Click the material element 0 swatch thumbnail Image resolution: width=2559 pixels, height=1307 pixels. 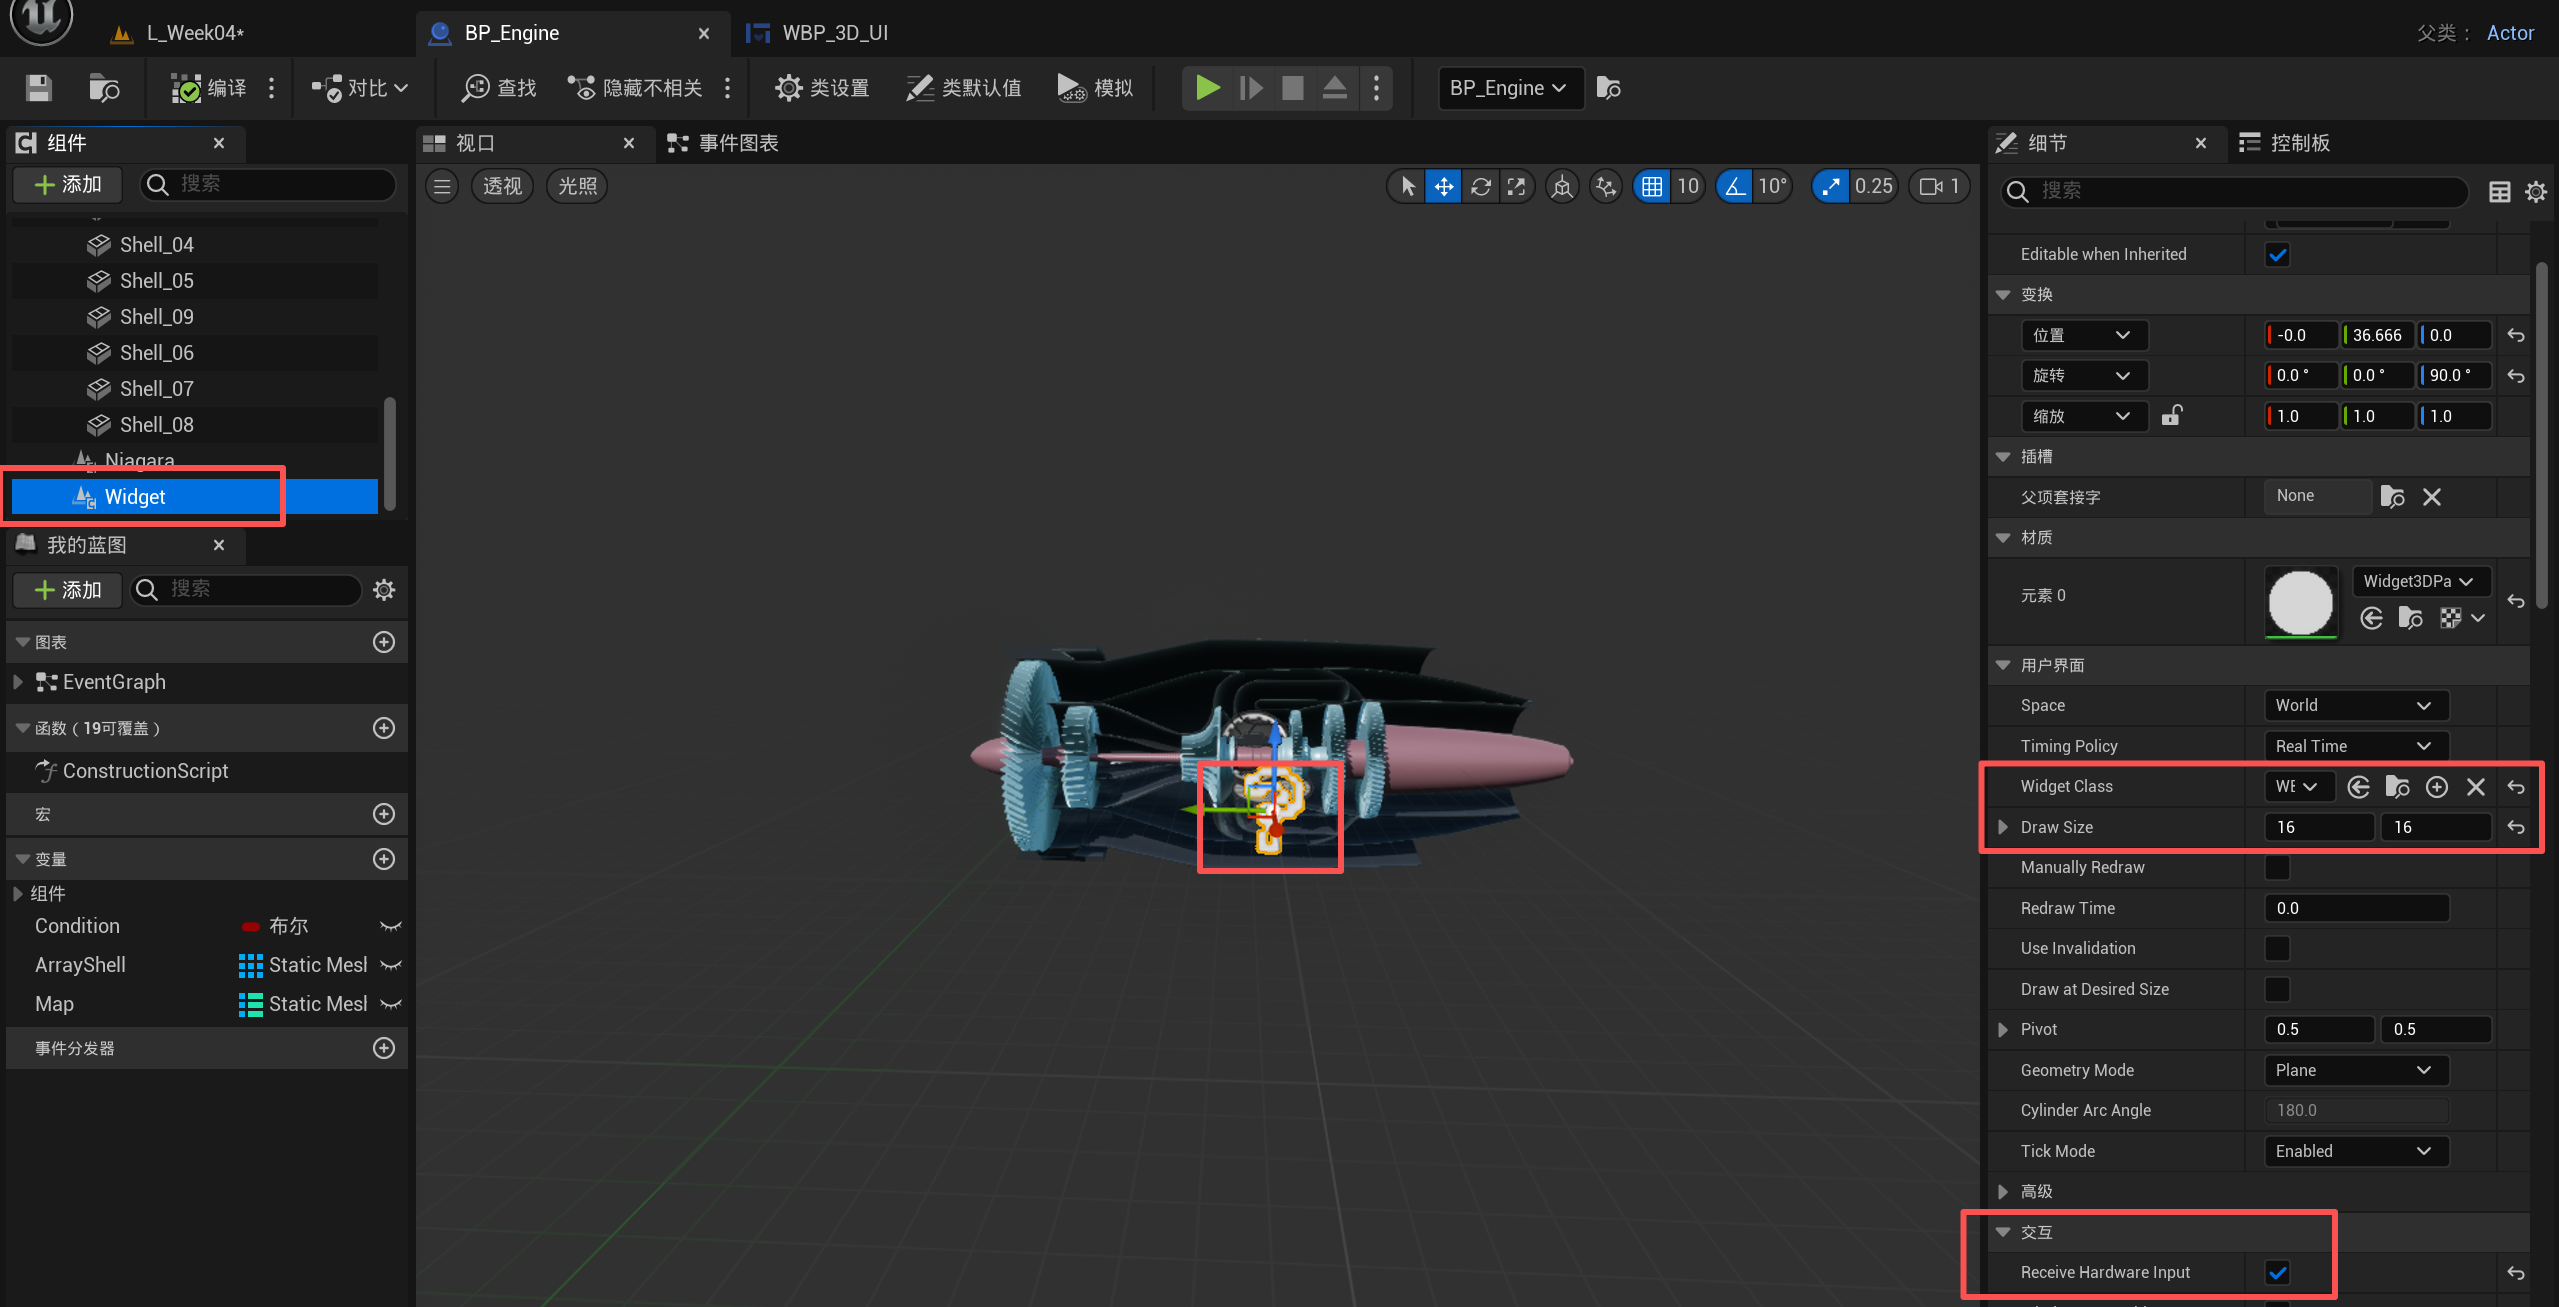tap(2300, 602)
